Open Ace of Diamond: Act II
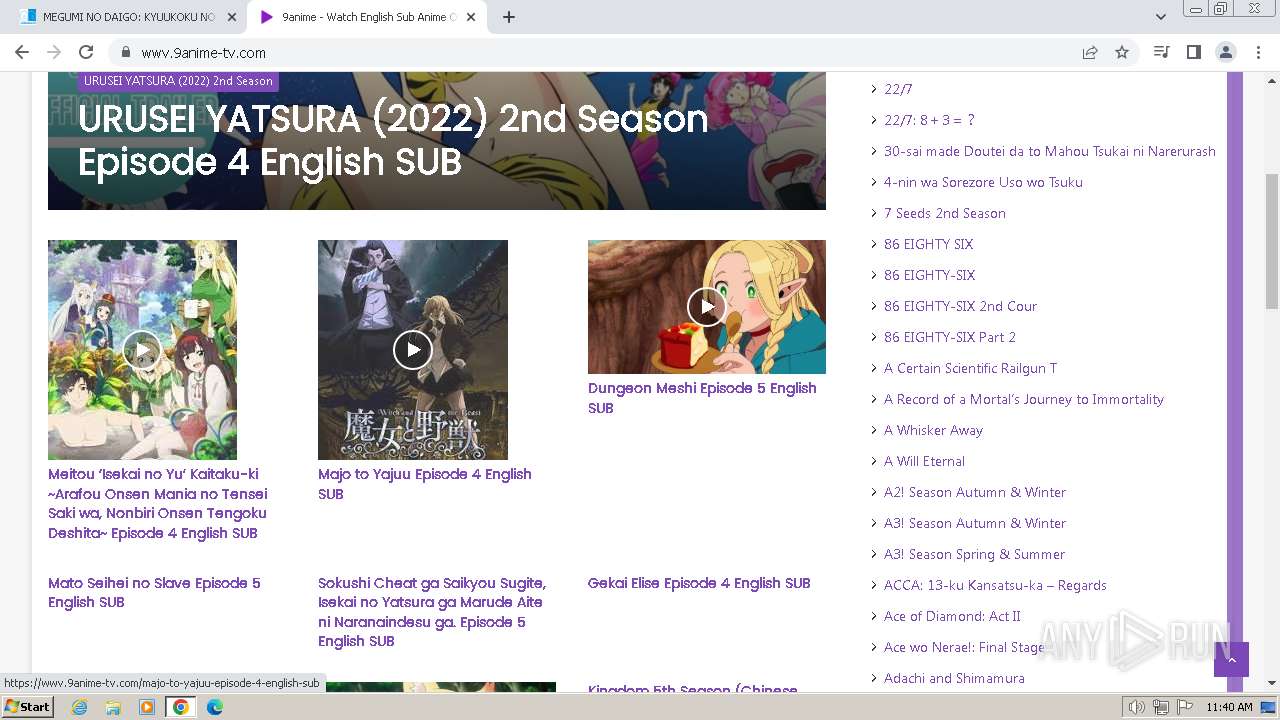Screen dimensions: 1280x720 (952, 616)
